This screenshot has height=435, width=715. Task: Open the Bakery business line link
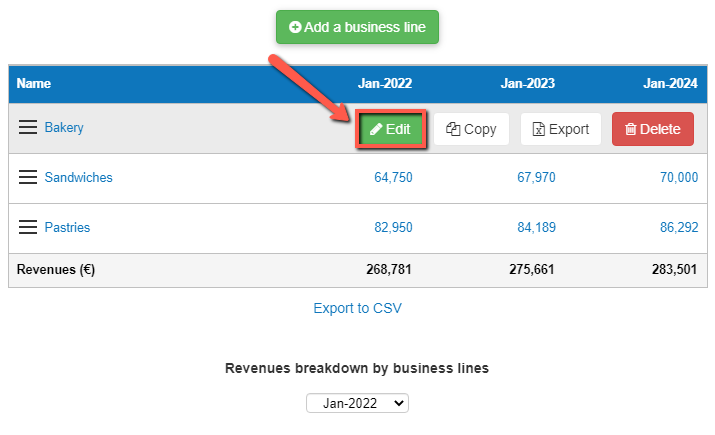(x=64, y=128)
